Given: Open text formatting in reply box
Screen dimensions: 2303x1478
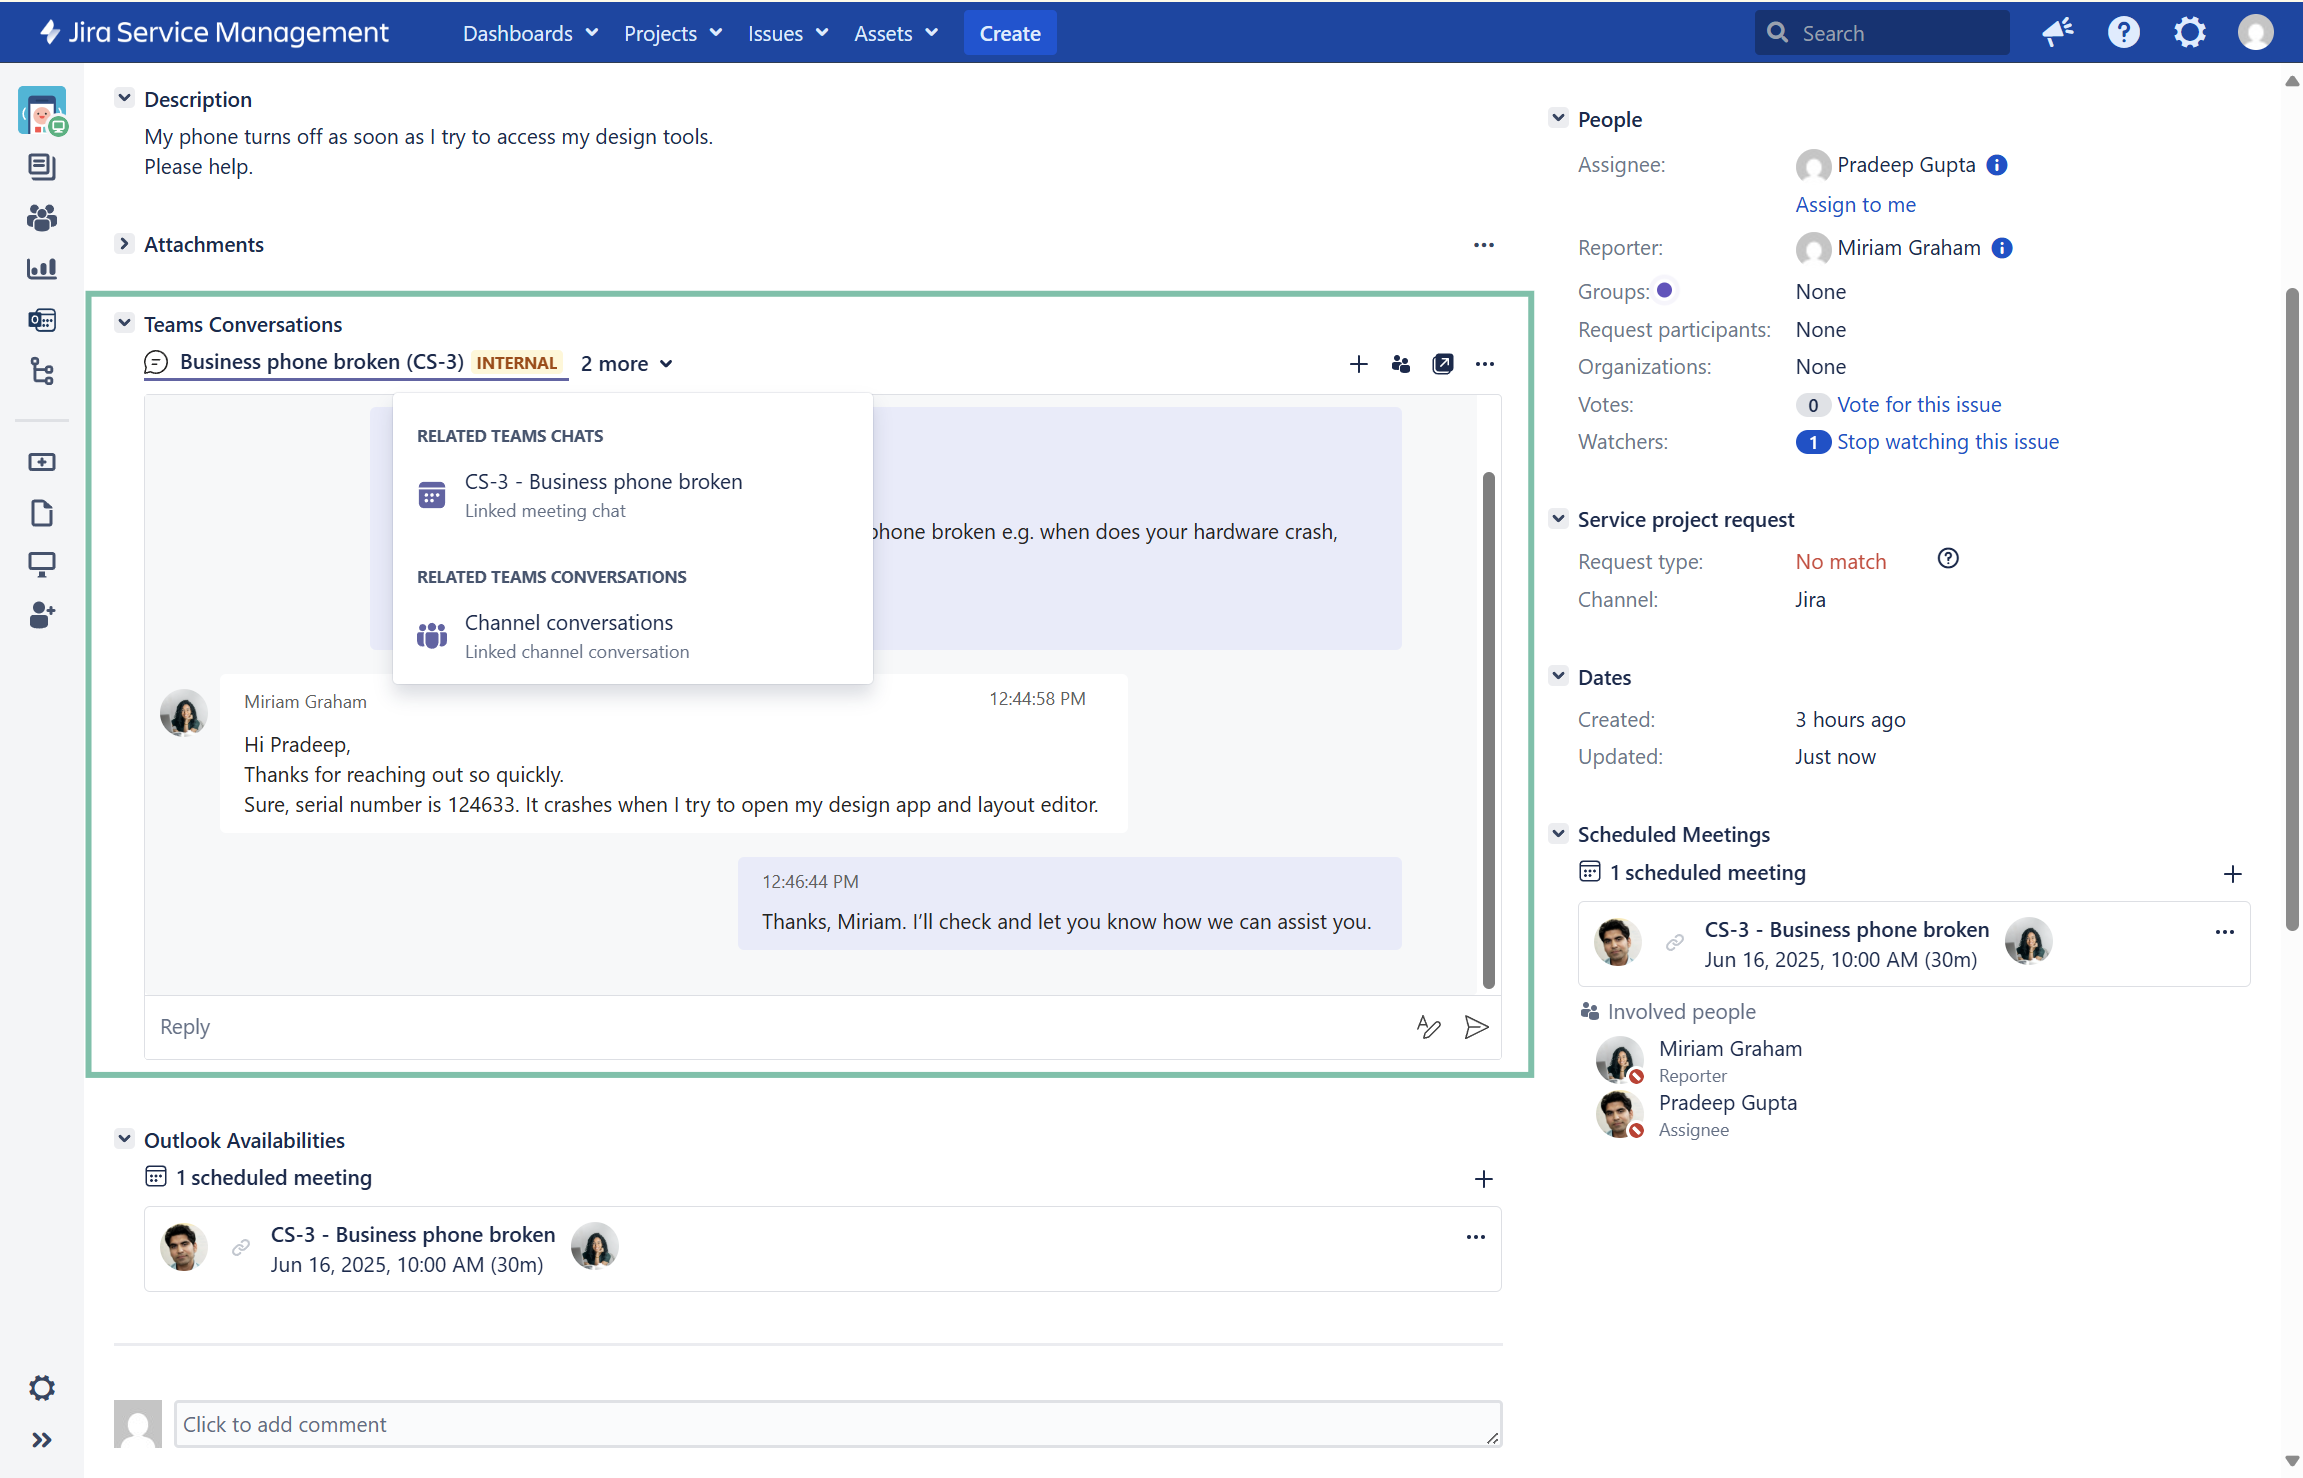Looking at the screenshot, I should tap(1428, 1027).
